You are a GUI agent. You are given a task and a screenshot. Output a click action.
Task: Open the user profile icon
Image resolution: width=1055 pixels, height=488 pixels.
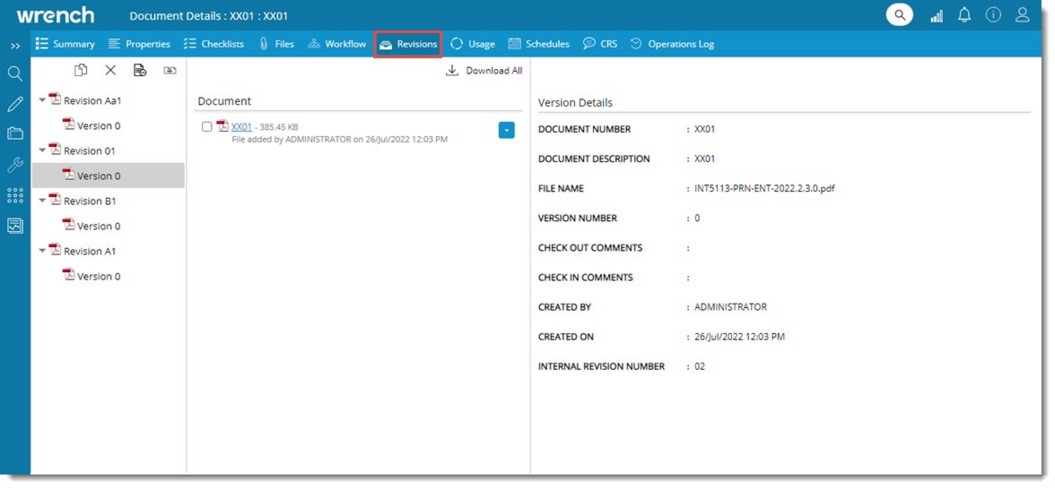coord(1022,15)
